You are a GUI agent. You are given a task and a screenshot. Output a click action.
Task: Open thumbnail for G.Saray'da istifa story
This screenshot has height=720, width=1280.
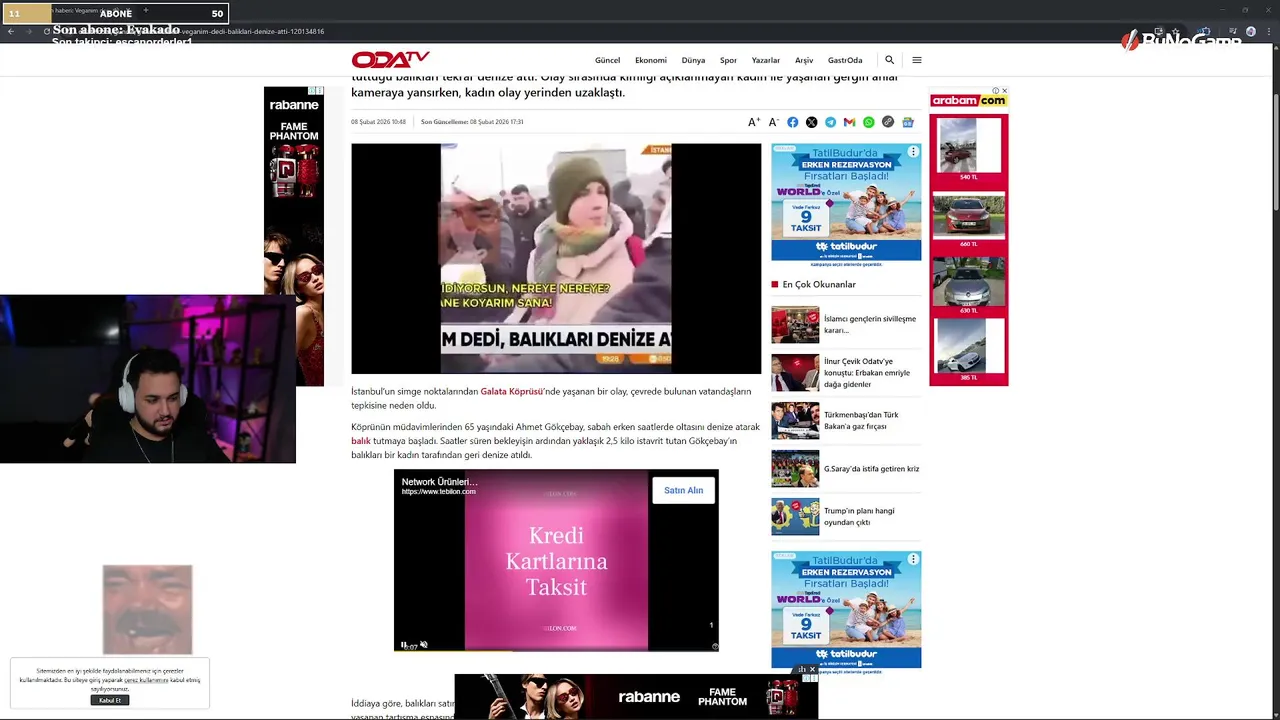(795, 468)
